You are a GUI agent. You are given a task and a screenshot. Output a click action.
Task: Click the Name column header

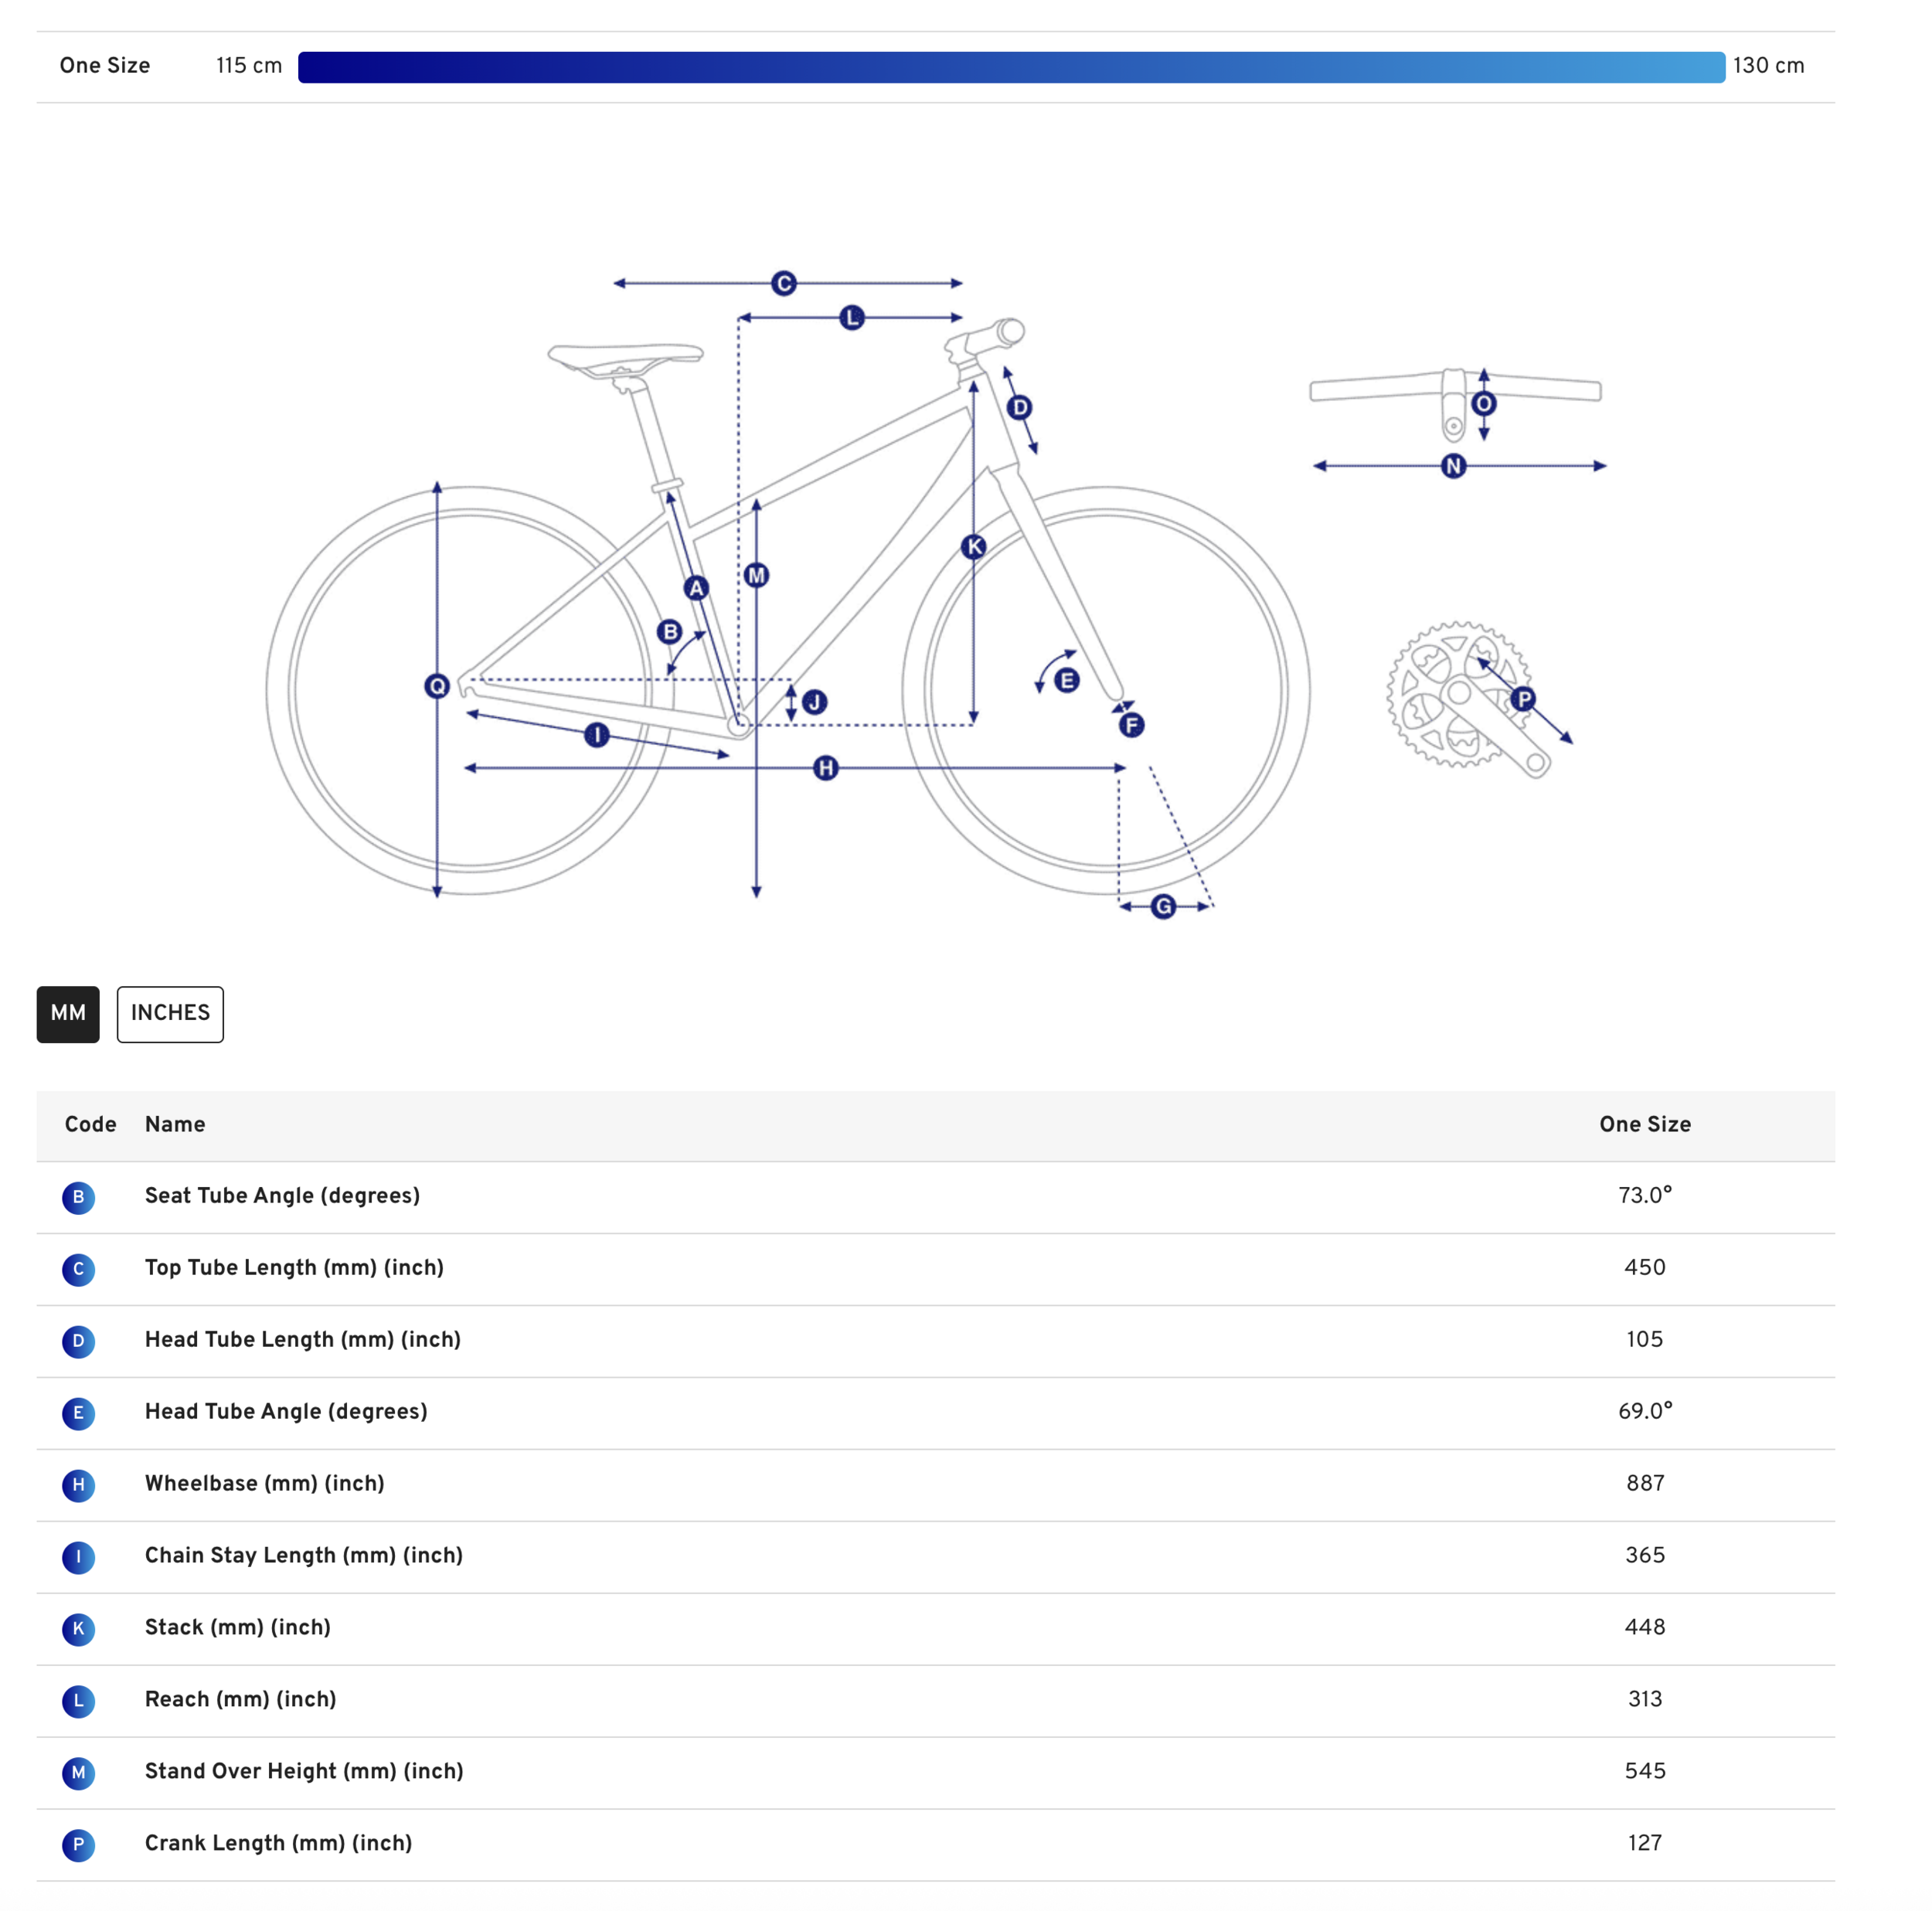click(x=175, y=1124)
